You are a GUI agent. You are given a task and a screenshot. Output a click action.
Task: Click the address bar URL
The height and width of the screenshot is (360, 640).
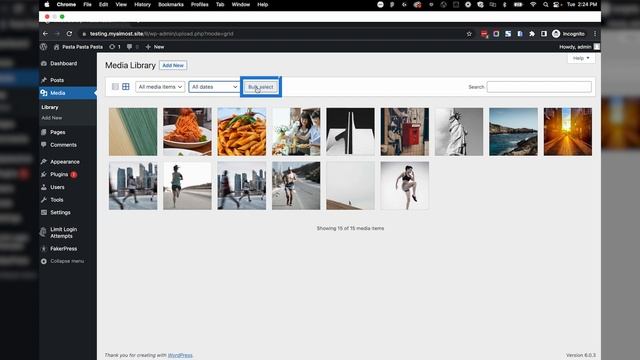click(x=162, y=34)
